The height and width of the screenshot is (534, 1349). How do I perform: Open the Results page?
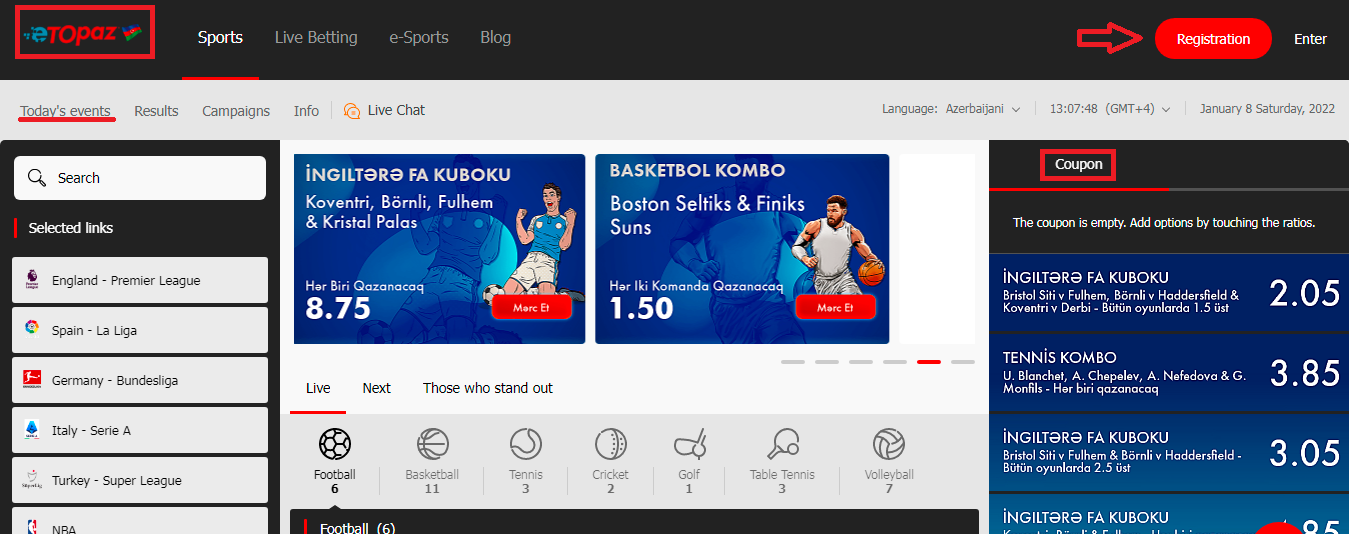tap(156, 110)
